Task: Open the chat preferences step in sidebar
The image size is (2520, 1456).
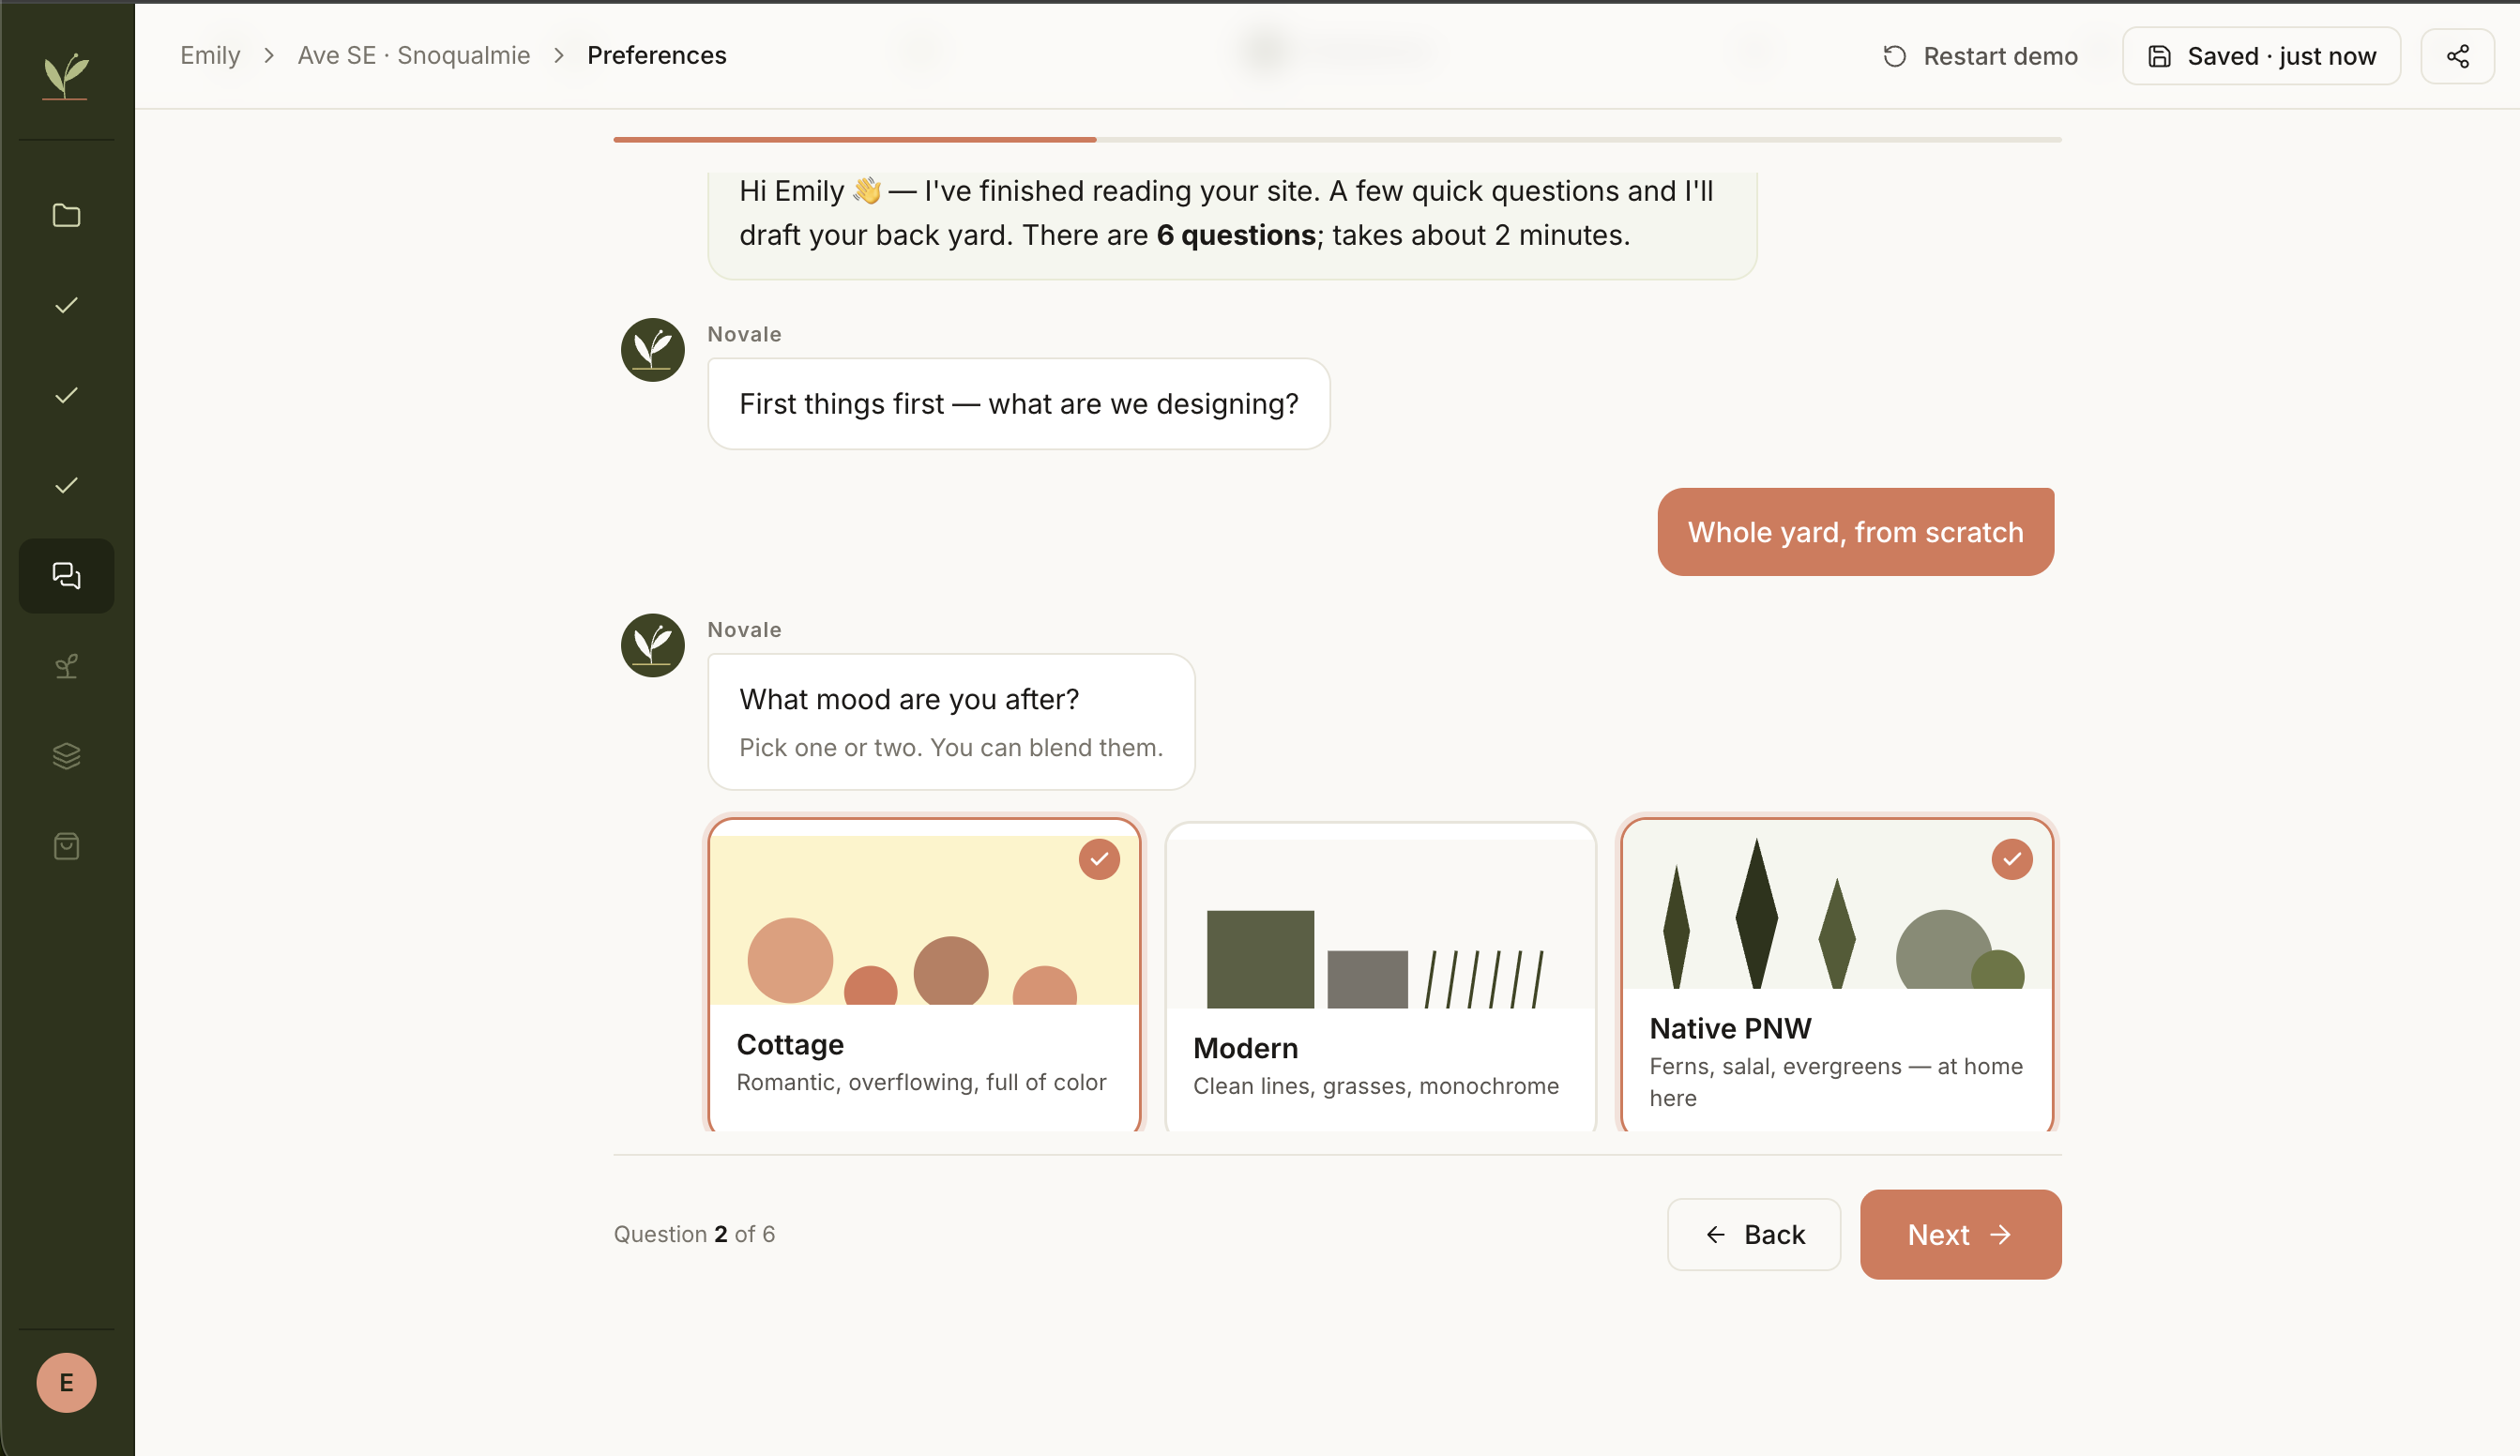Action: click(x=66, y=575)
